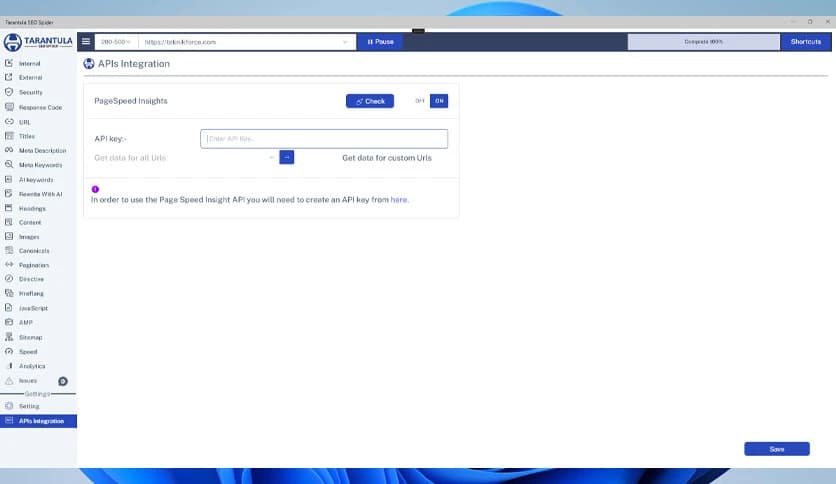Viewport: 836px width, 484px height.
Task: Focus the Enter API Key input field
Action: pyautogui.click(x=324, y=139)
